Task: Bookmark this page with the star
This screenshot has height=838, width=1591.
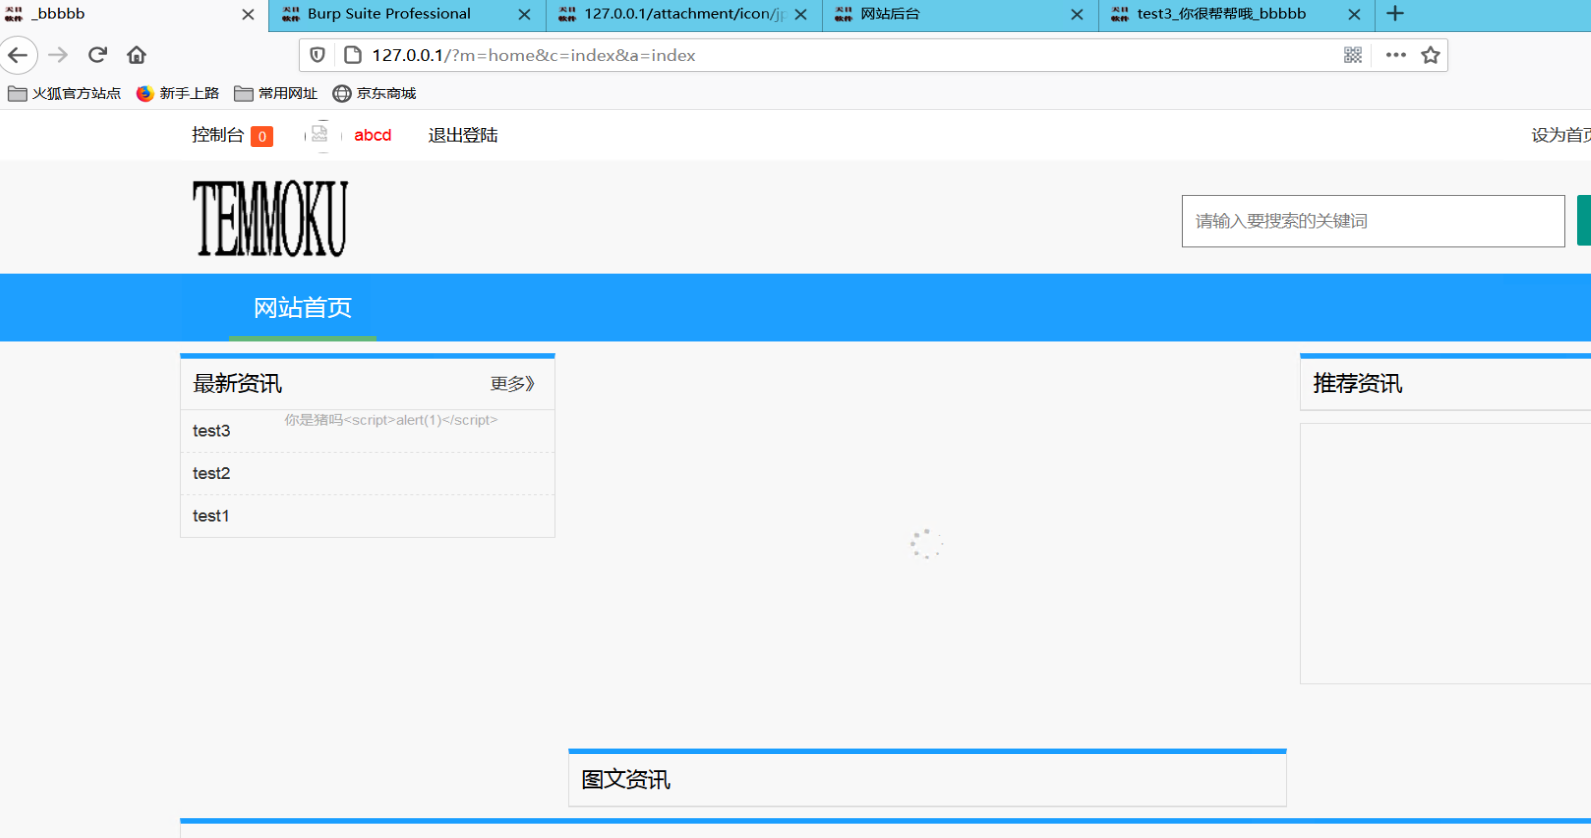Action: click(x=1431, y=55)
